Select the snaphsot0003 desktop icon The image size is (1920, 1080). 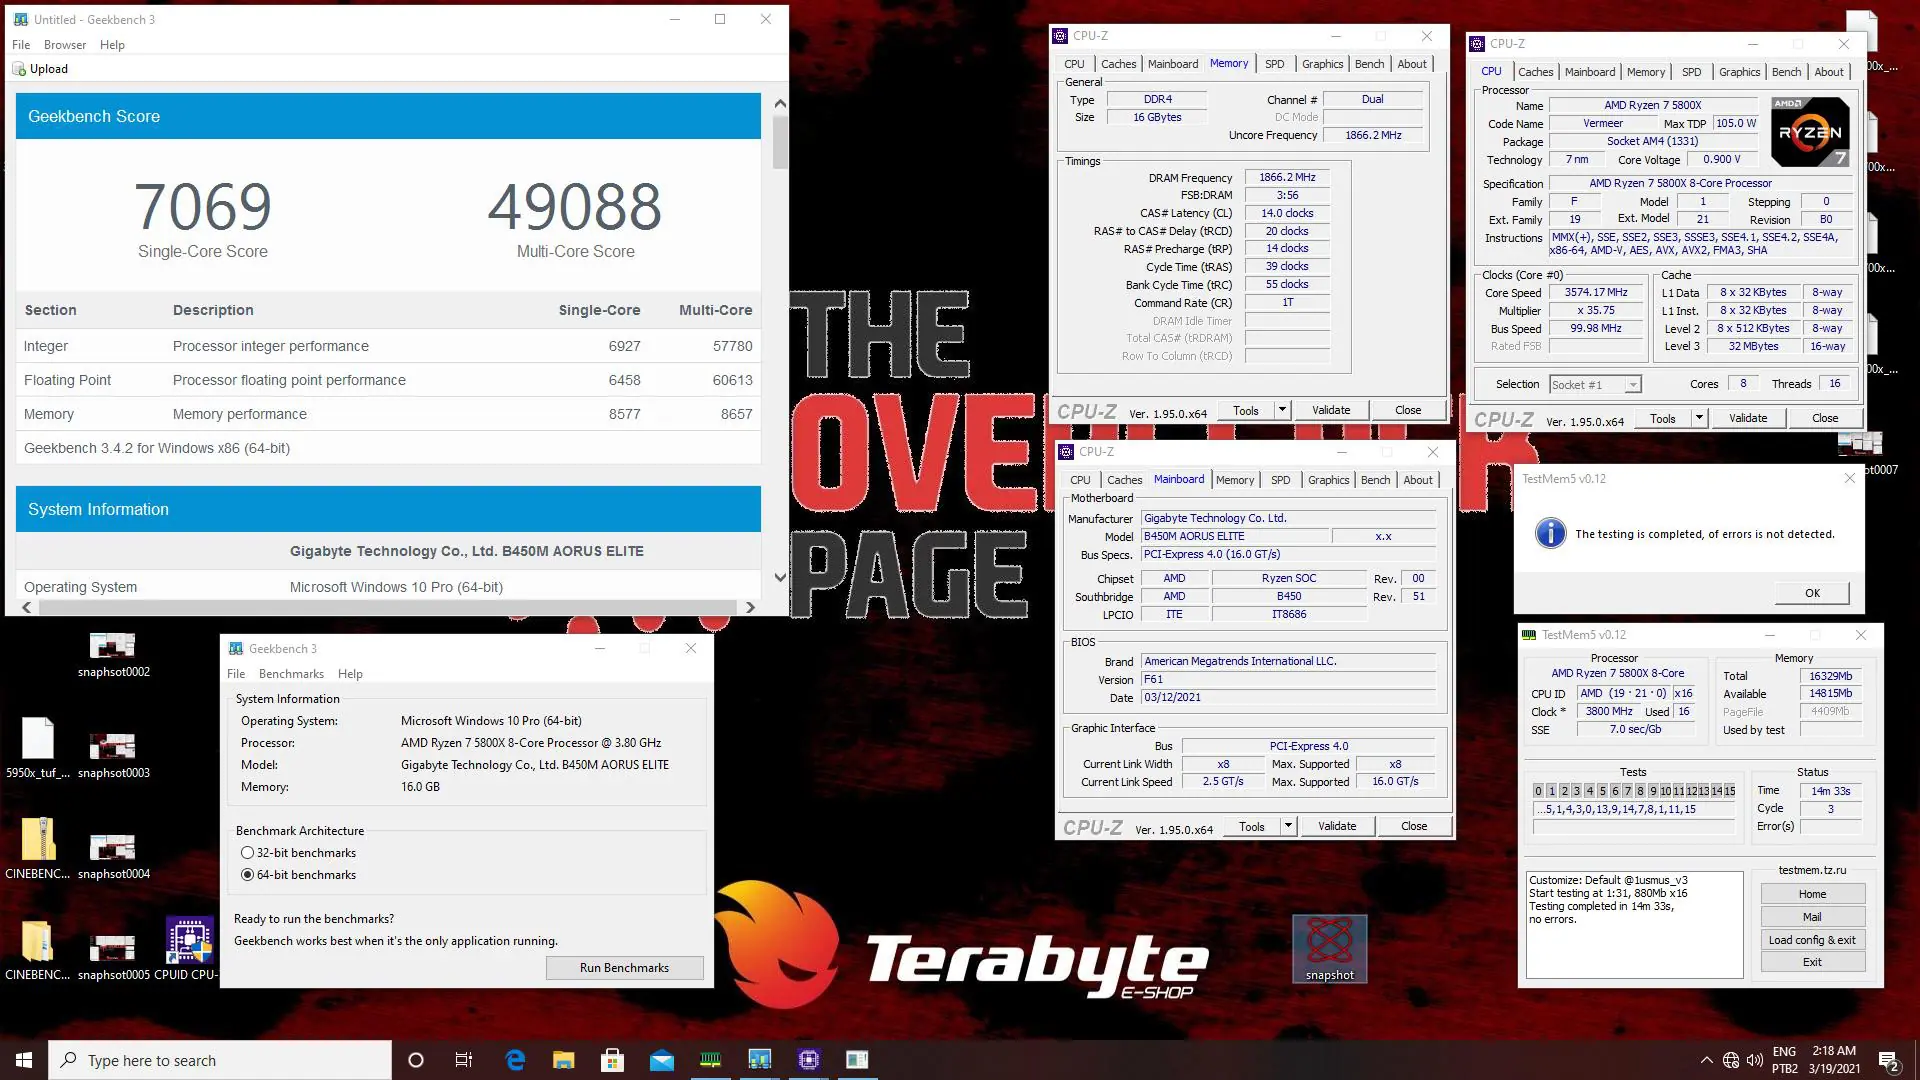click(113, 755)
